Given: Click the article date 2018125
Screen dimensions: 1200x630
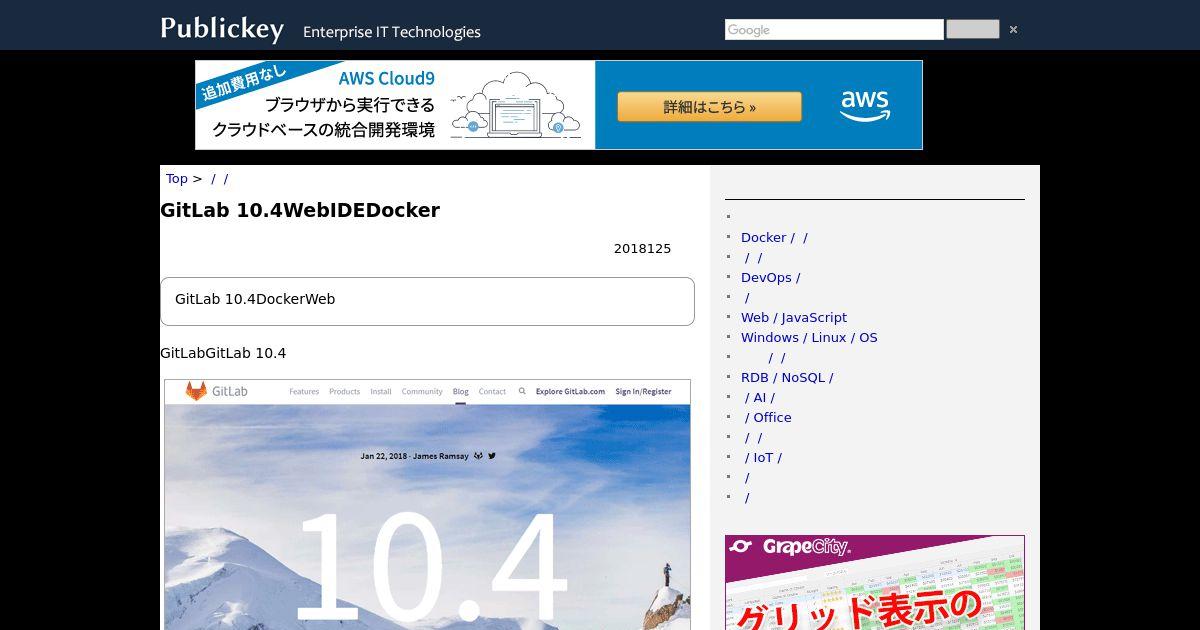Looking at the screenshot, I should 642,249.
